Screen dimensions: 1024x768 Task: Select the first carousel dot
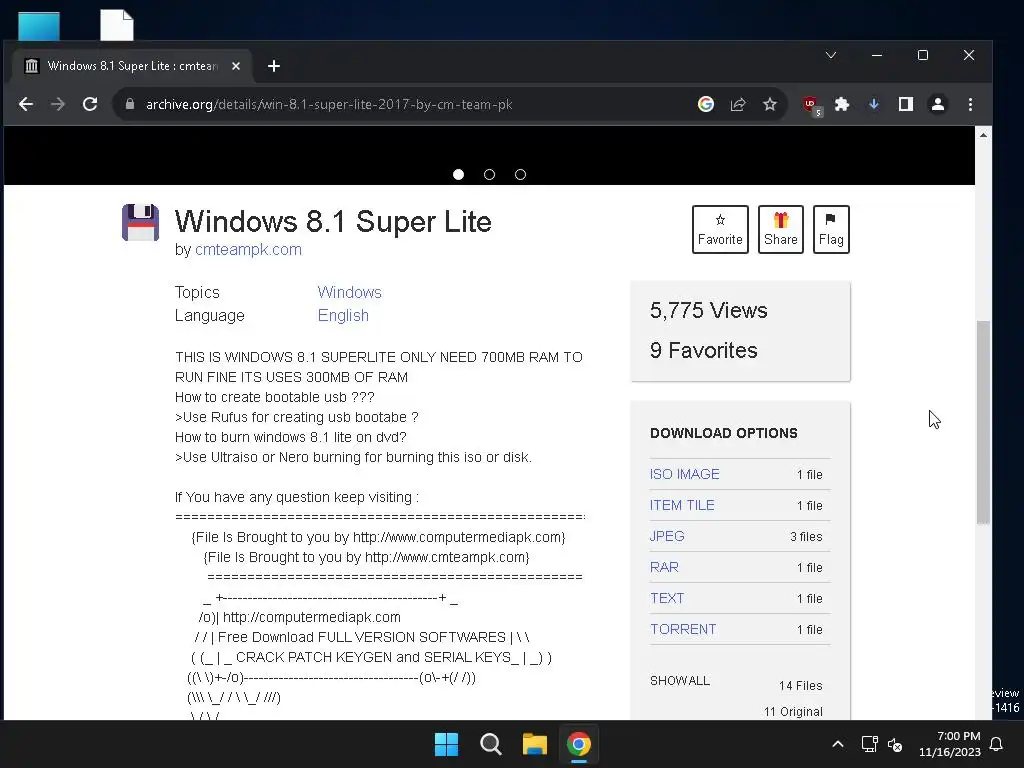pos(458,174)
